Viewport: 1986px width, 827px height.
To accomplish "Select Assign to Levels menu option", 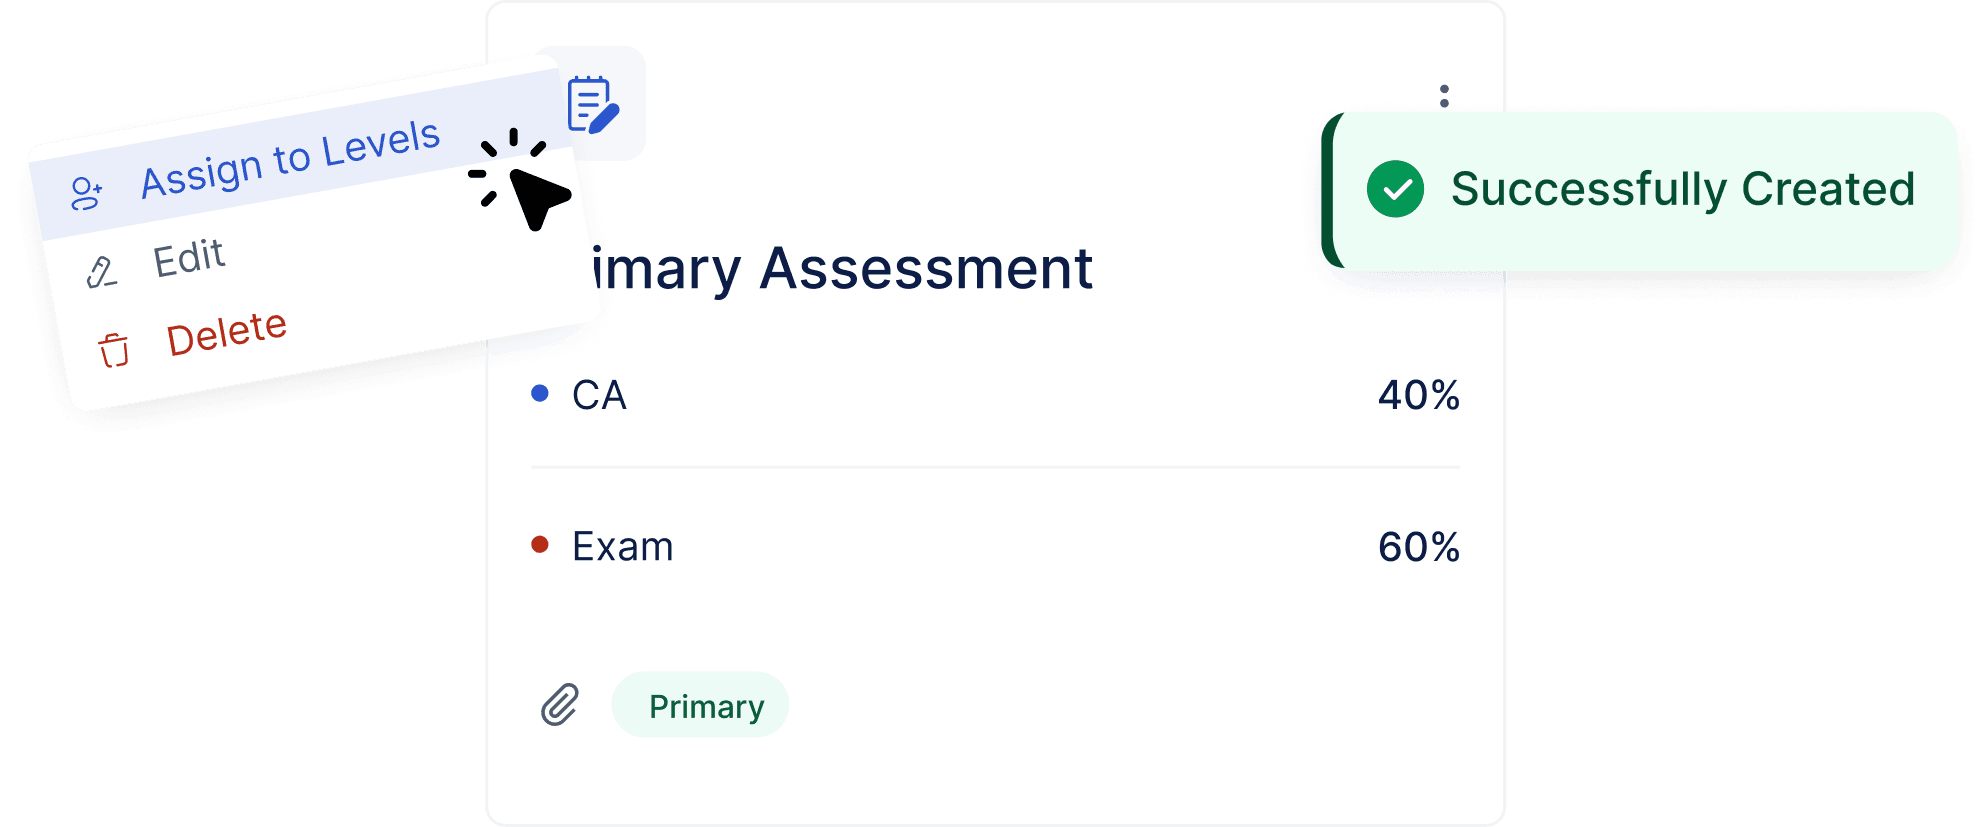I will [290, 159].
